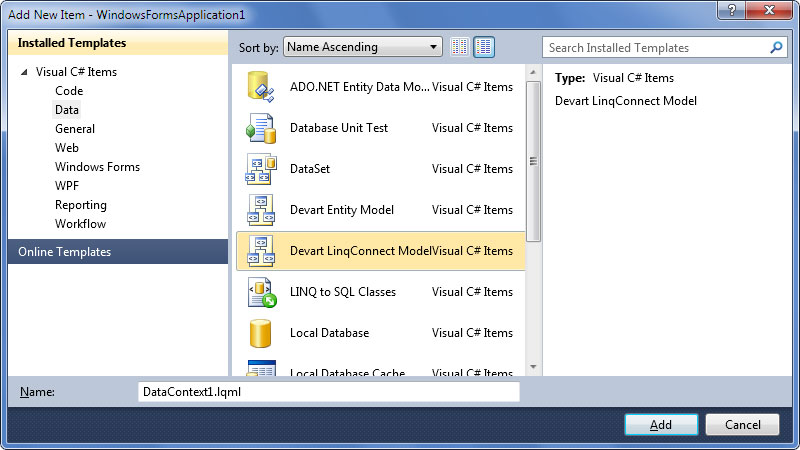Switch to medium icons list view

click(484, 47)
